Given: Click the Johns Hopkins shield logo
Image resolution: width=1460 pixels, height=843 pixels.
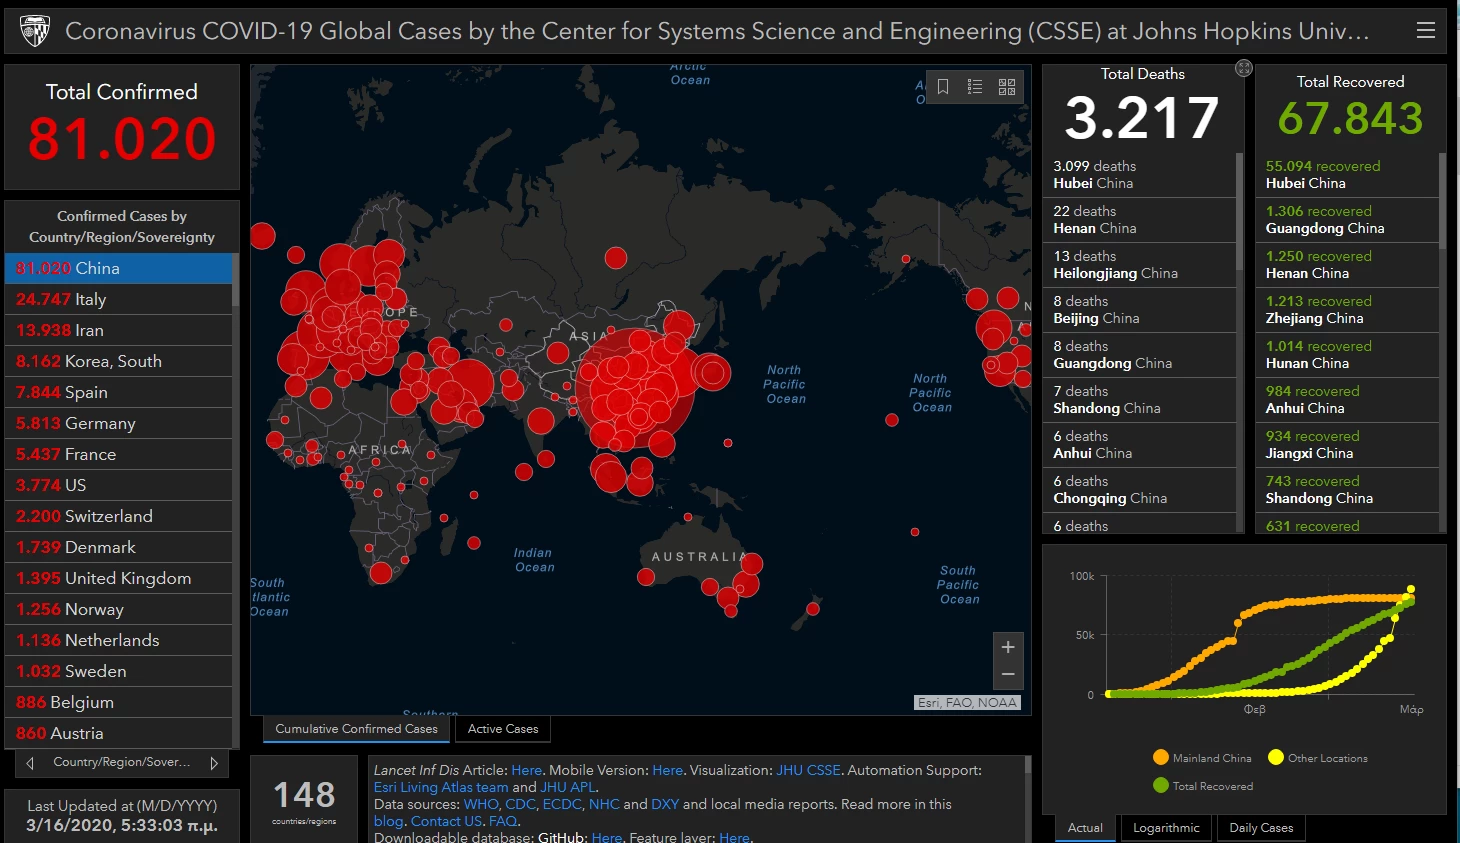Looking at the screenshot, I should coord(35,31).
